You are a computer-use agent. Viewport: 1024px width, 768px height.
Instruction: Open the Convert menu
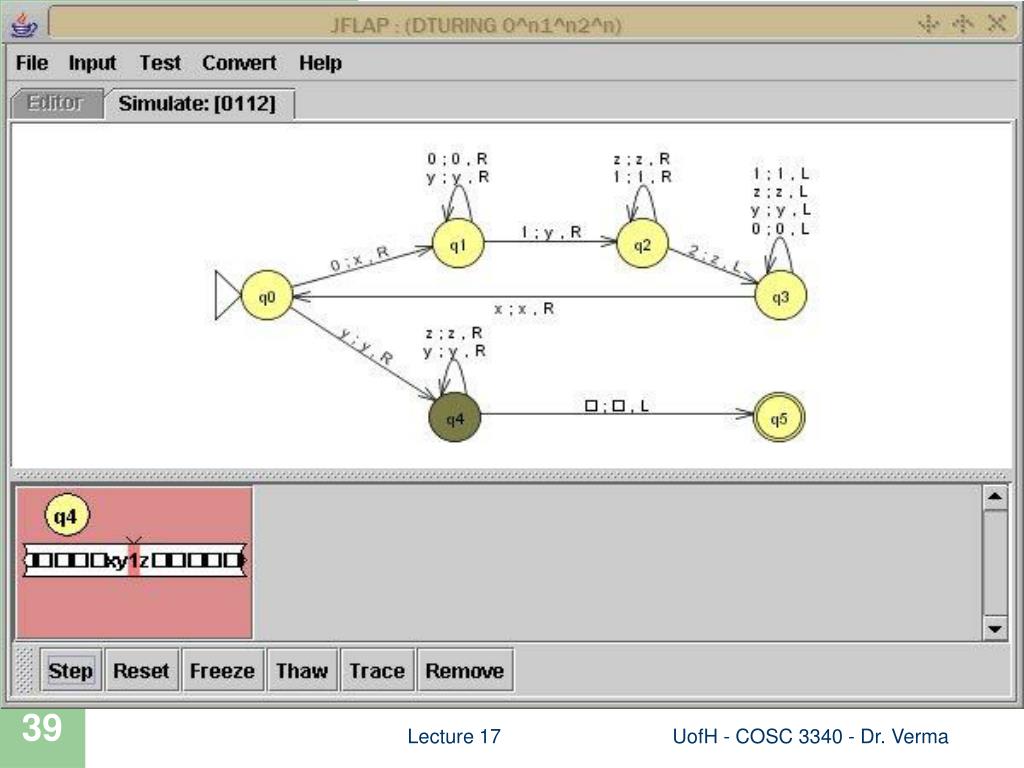click(x=239, y=63)
